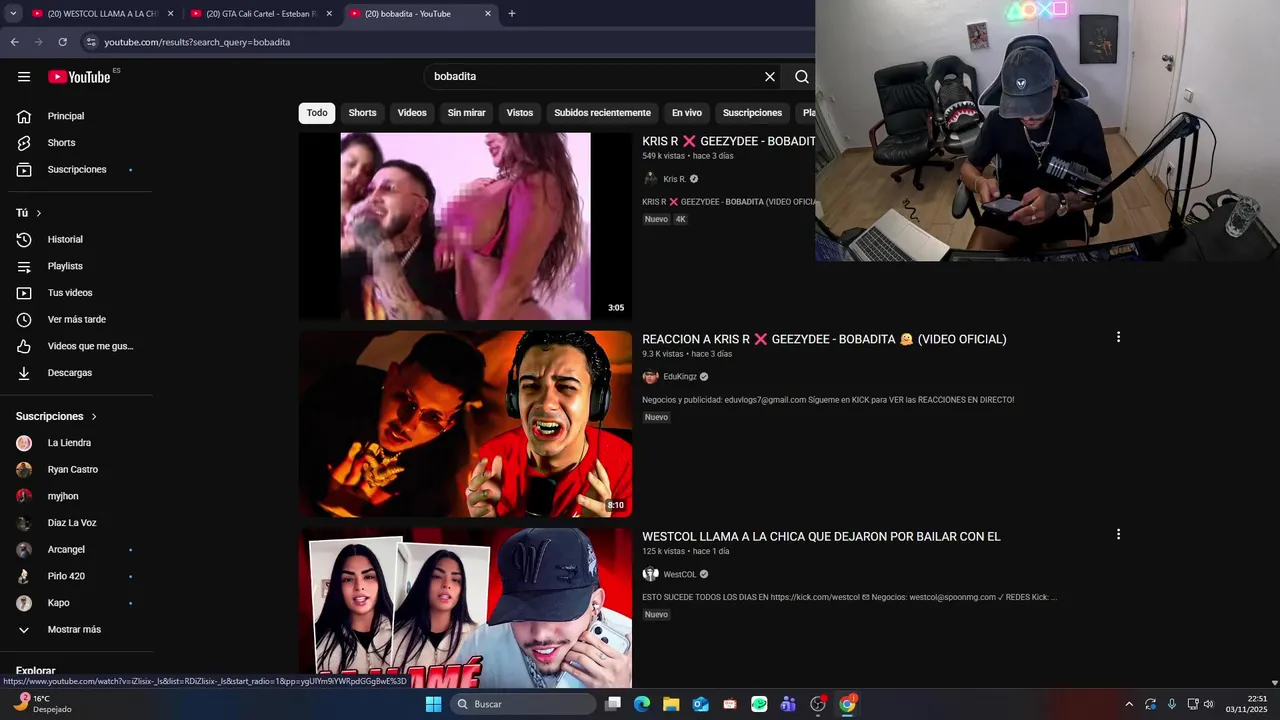Select the En vivo filter chip

pos(687,113)
